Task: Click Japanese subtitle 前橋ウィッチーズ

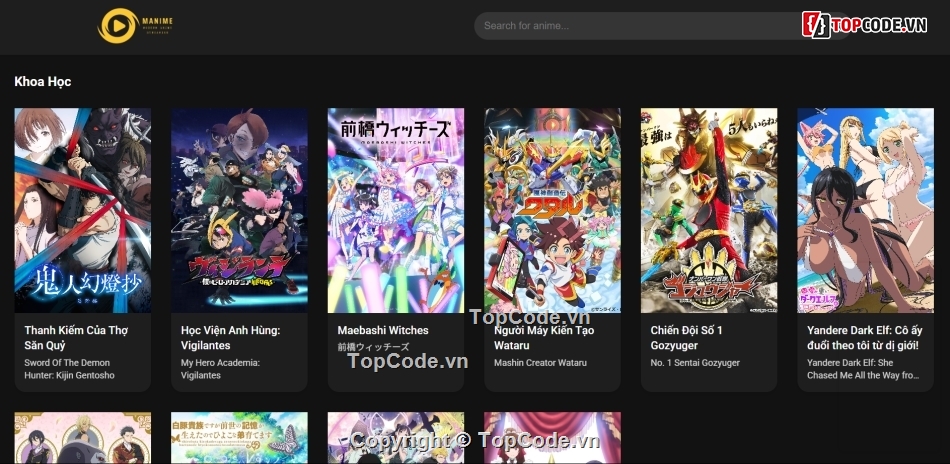Action: click(373, 347)
